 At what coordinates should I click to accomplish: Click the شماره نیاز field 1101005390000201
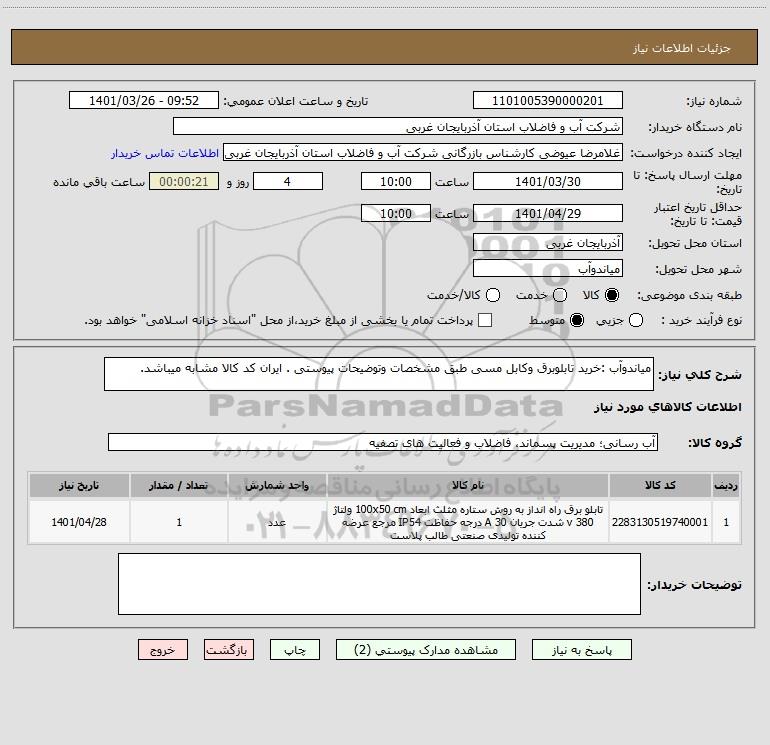coord(548,100)
